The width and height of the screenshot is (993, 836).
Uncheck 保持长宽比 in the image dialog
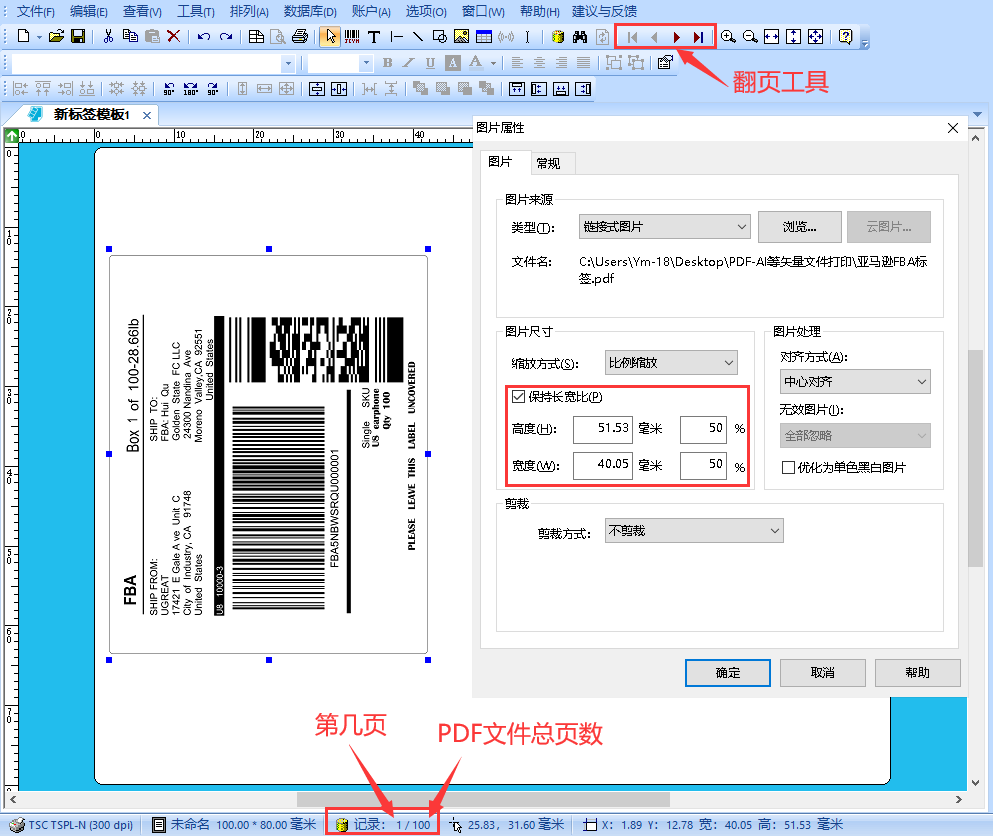coord(518,398)
